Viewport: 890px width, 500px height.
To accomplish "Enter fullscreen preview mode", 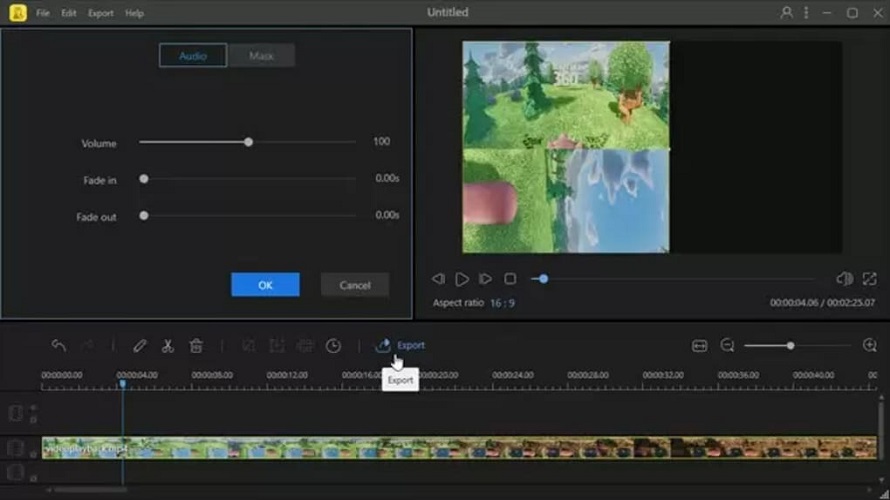I will (869, 279).
